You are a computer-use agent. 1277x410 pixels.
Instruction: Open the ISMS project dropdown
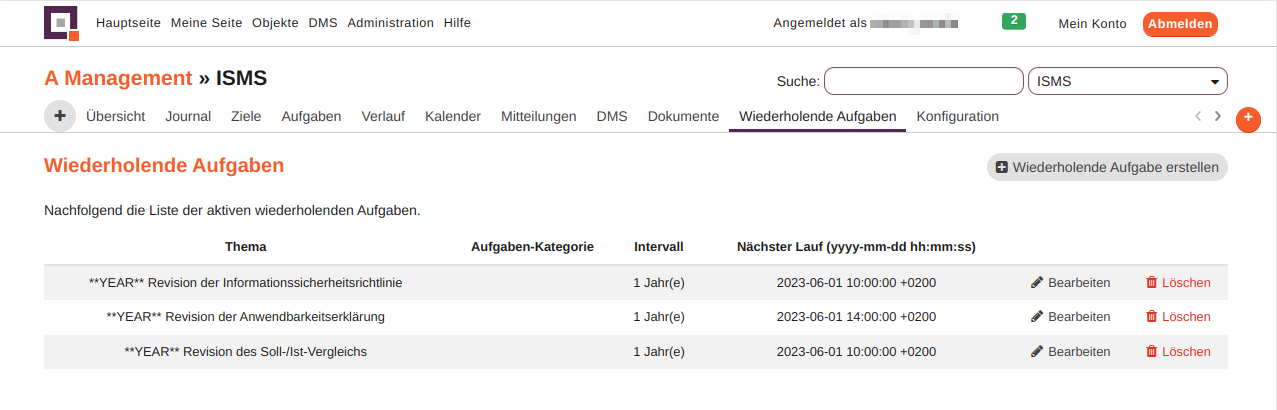1127,81
